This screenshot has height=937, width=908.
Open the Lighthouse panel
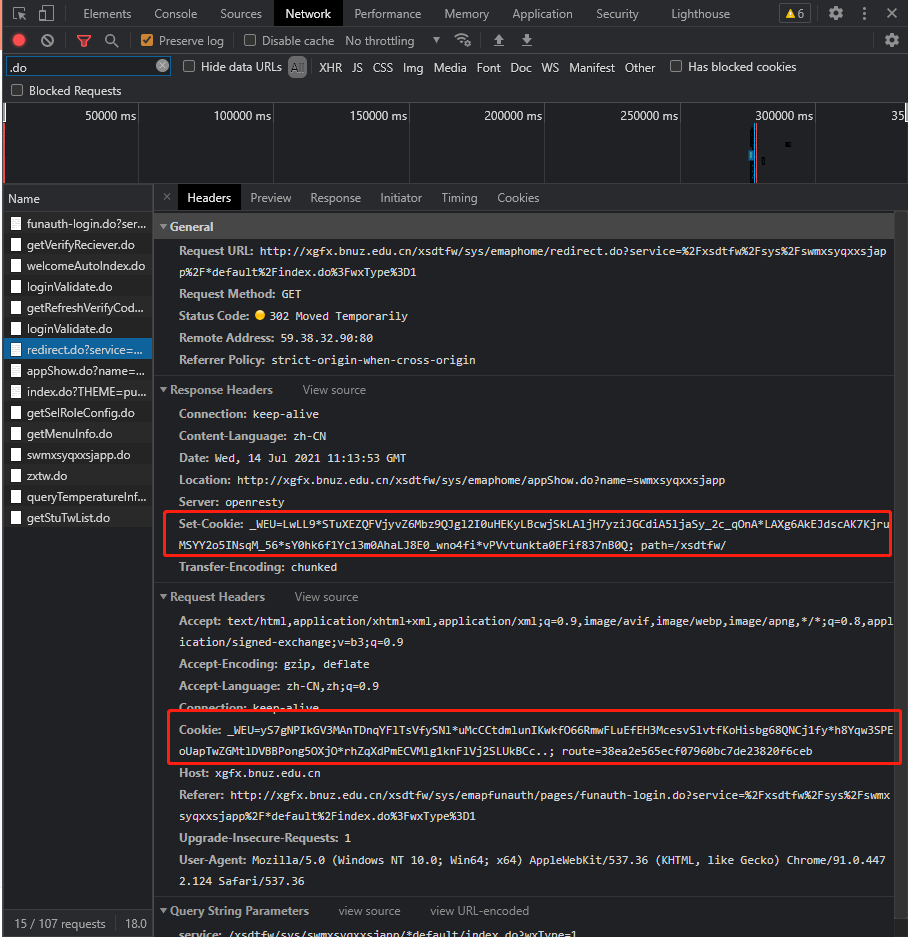[700, 13]
